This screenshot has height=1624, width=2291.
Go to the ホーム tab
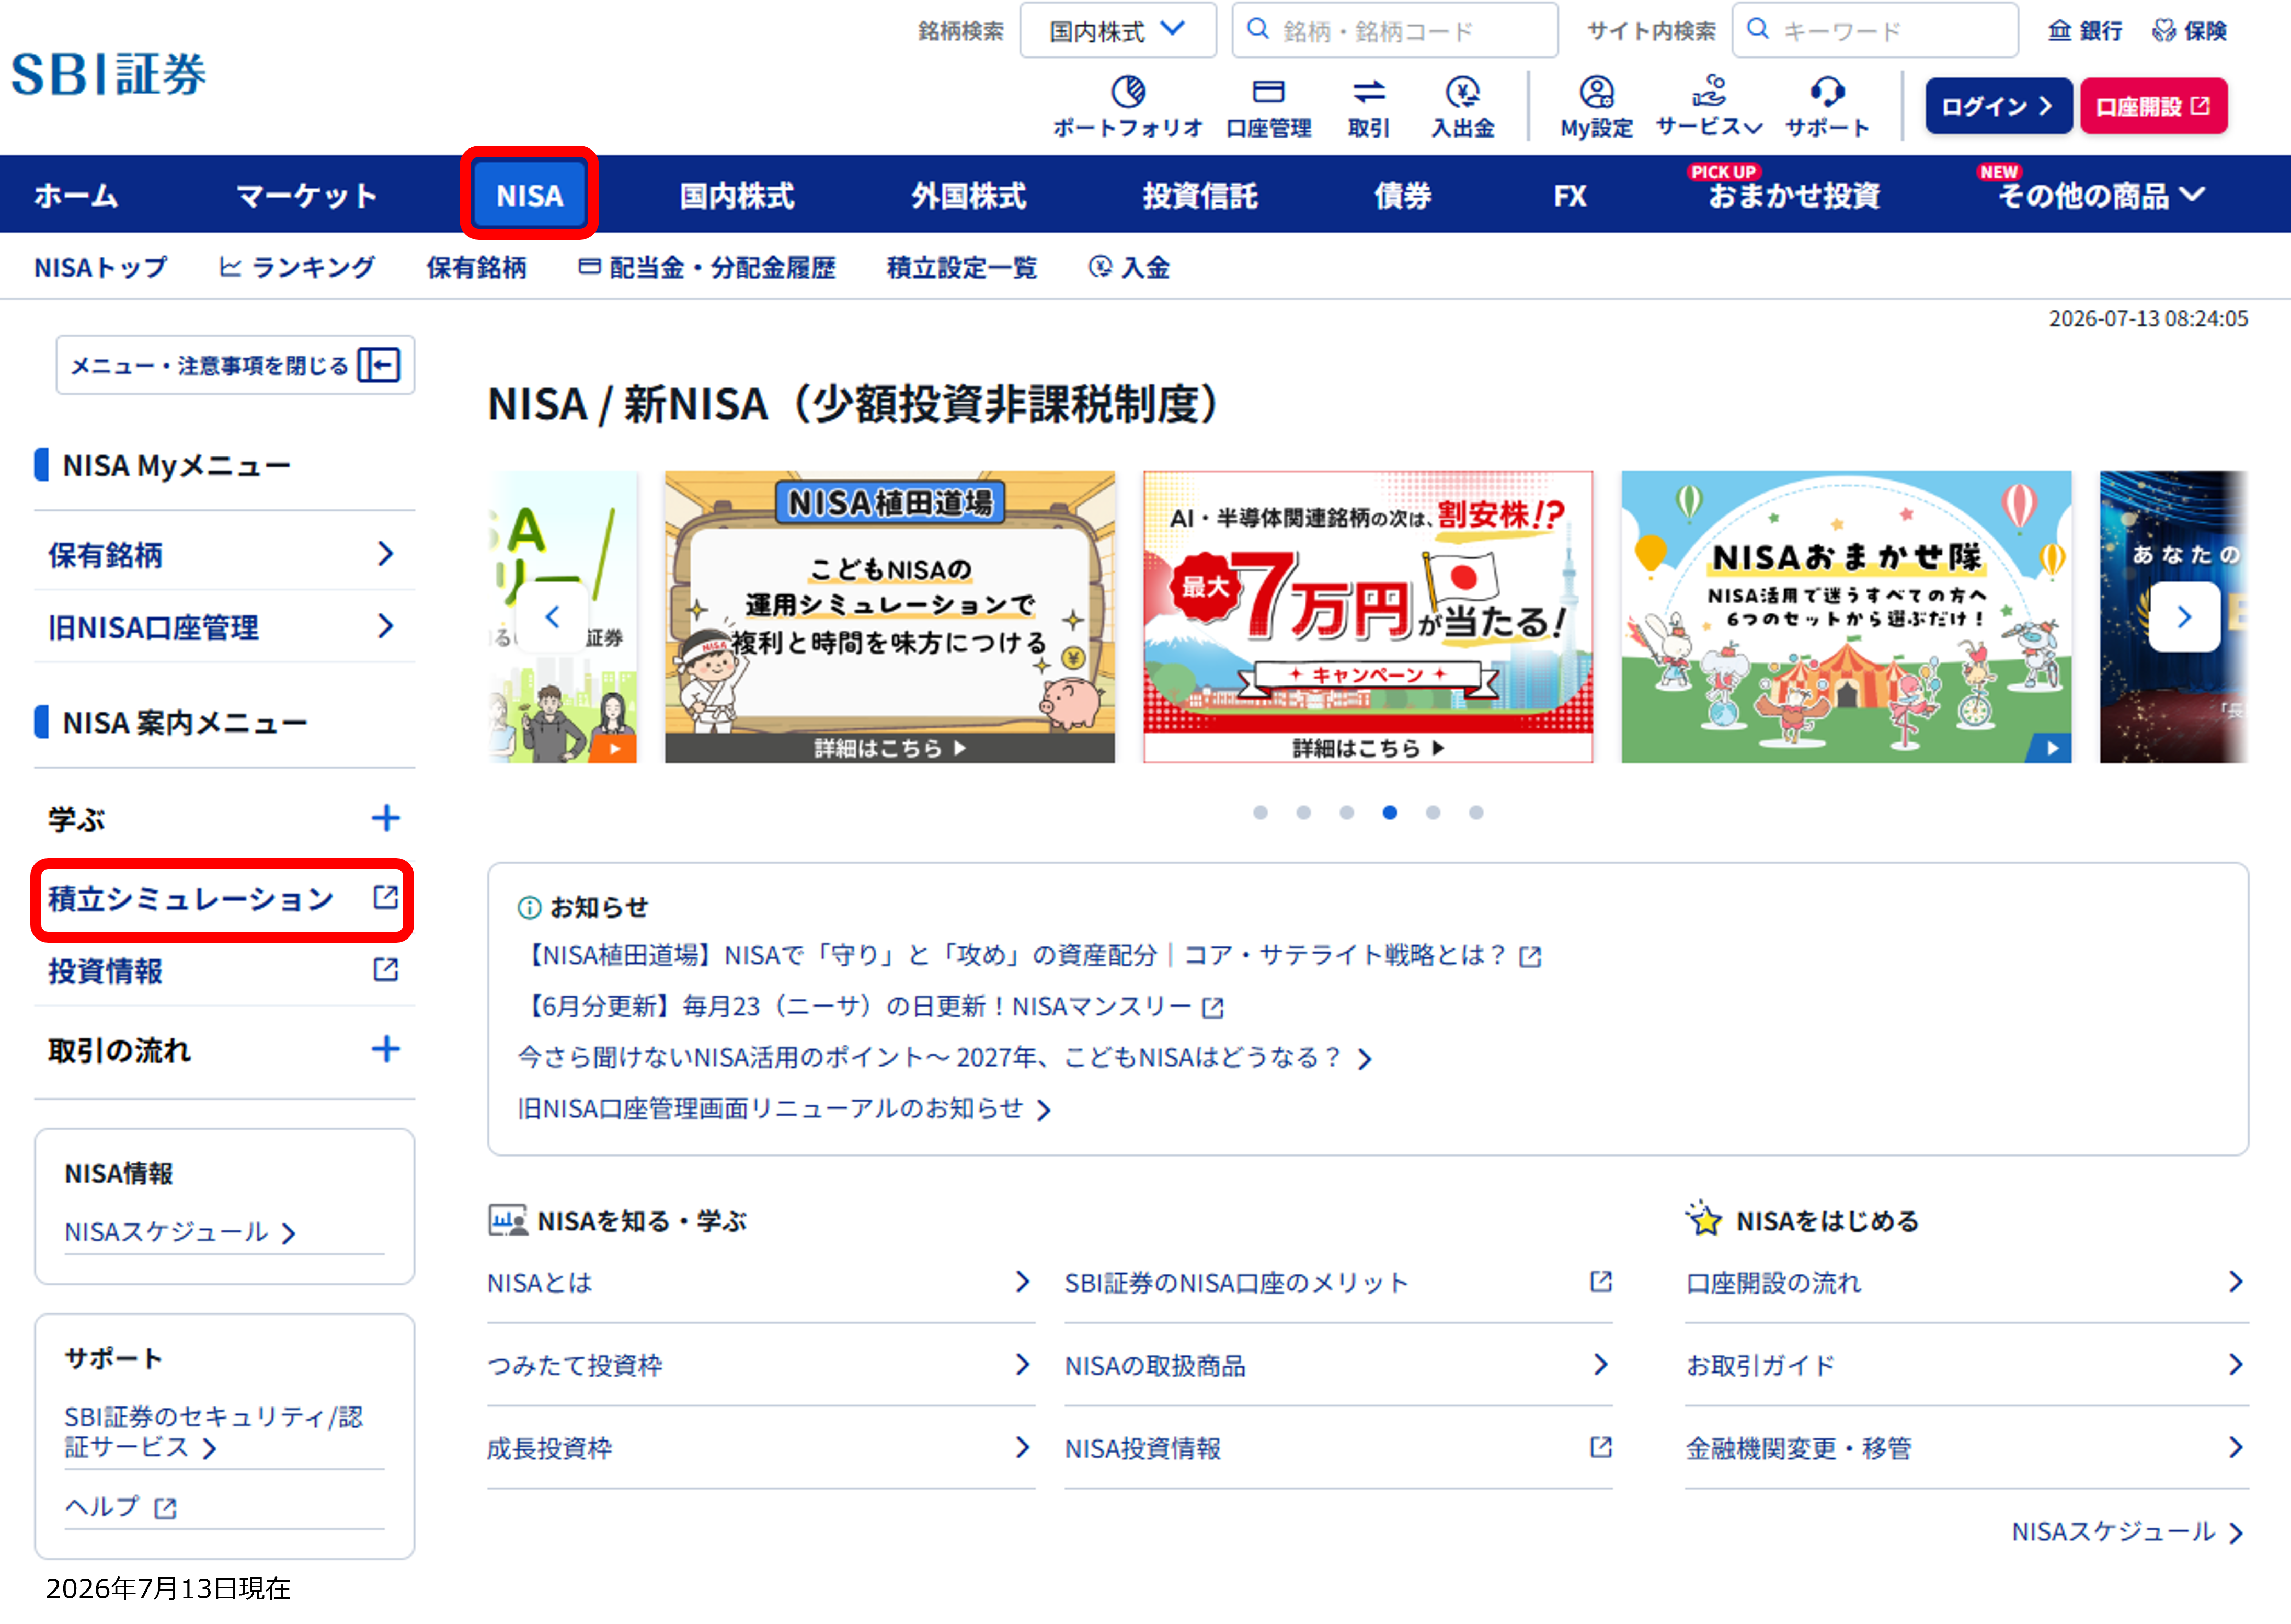coord(76,195)
